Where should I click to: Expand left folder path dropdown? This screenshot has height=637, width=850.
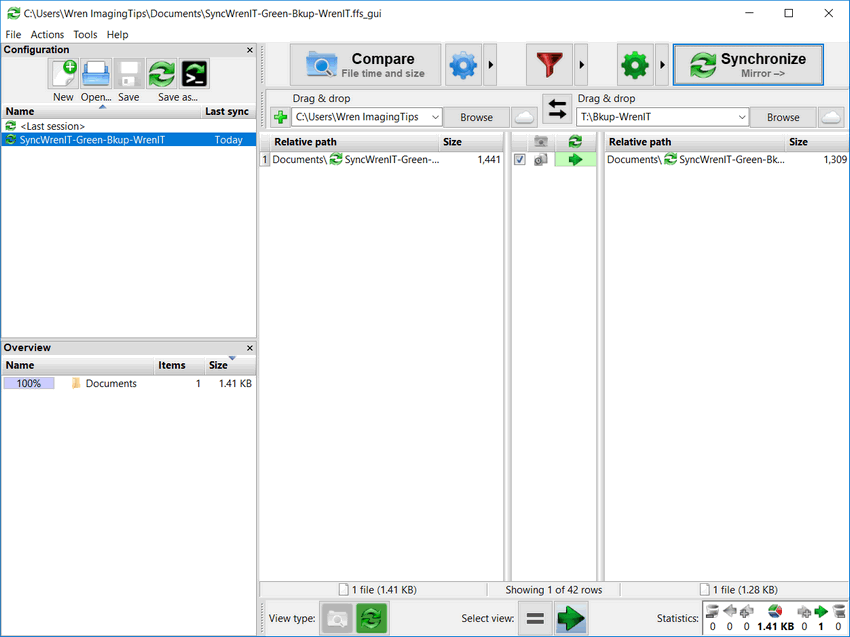point(433,118)
